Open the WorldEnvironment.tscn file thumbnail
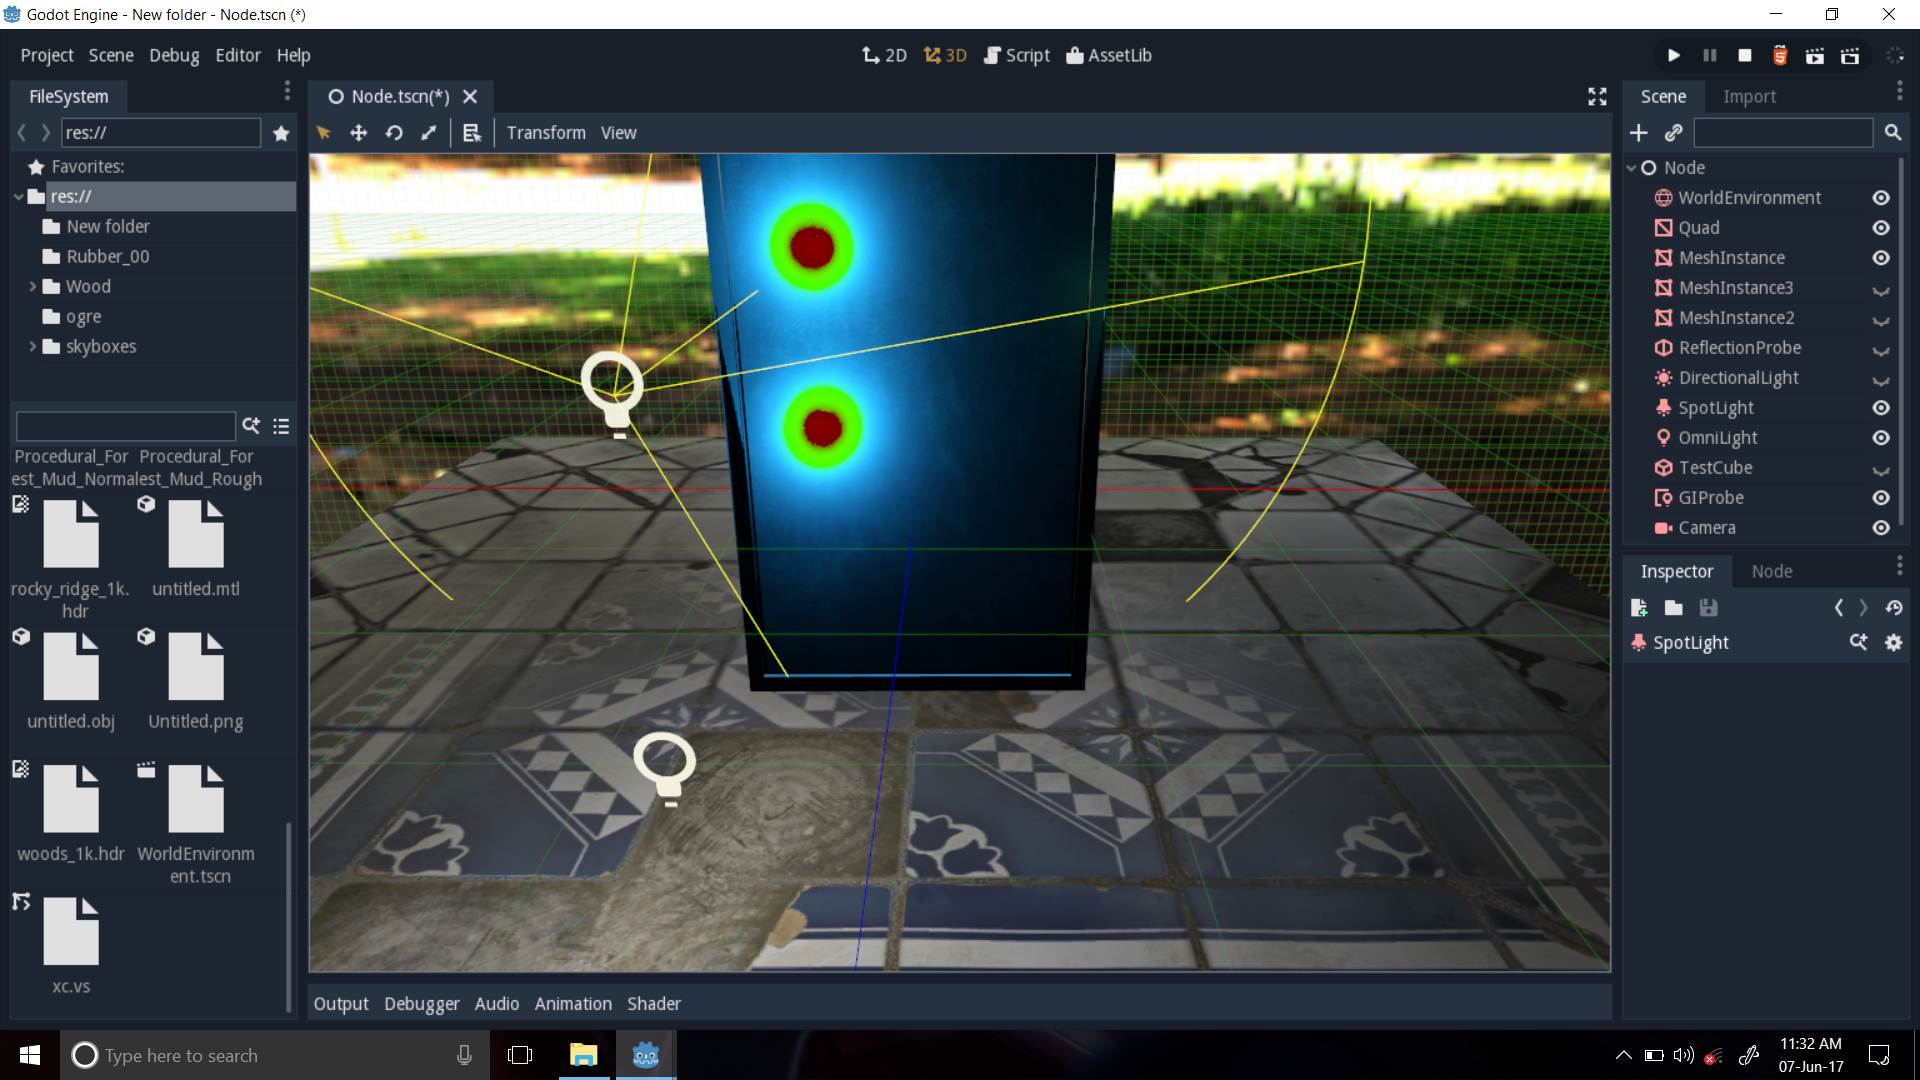The width and height of the screenshot is (1920, 1080). click(198, 798)
